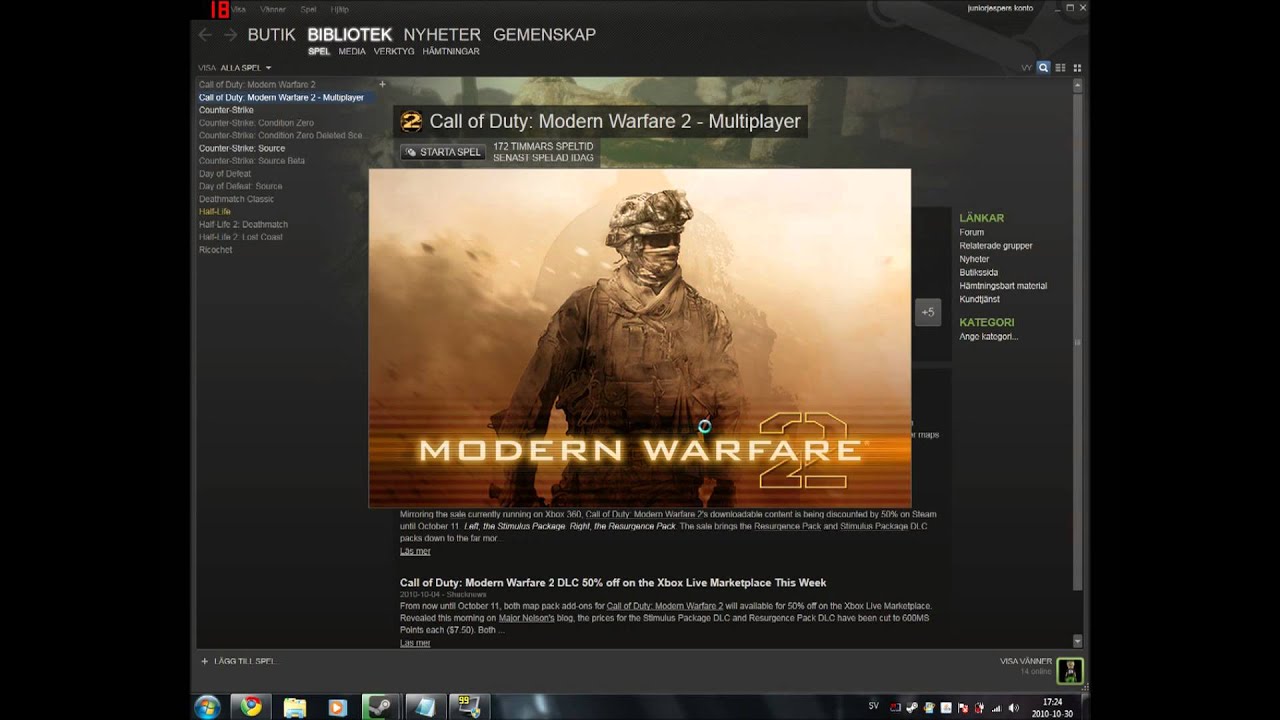Click the scrollbar up arrow
Viewport: 1280px width, 720px height.
pos(1077,86)
